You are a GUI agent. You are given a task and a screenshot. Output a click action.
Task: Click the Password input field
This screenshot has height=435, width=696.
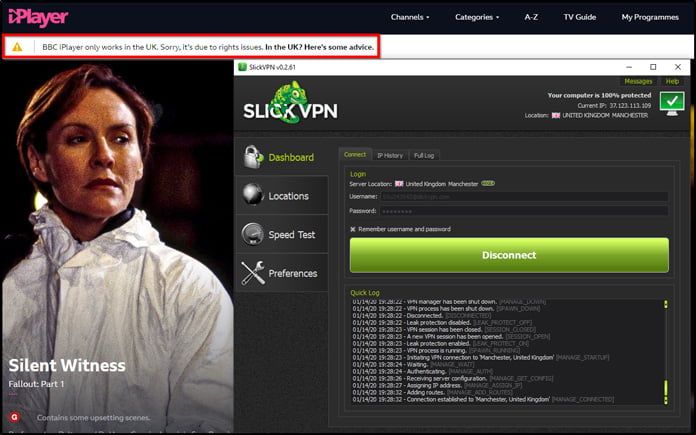click(524, 211)
